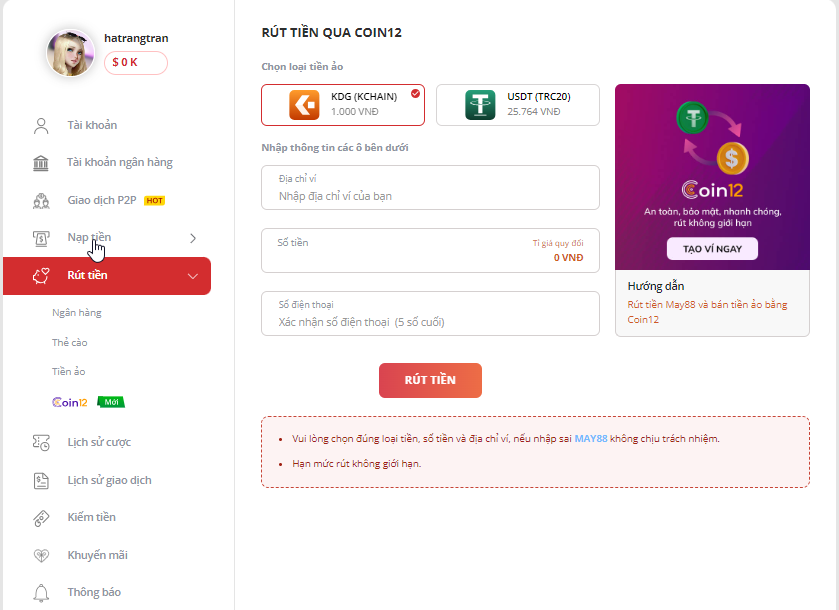This screenshot has height=610, width=839.
Task: Select USDT (TRC20) coin option
Action: pos(517,105)
